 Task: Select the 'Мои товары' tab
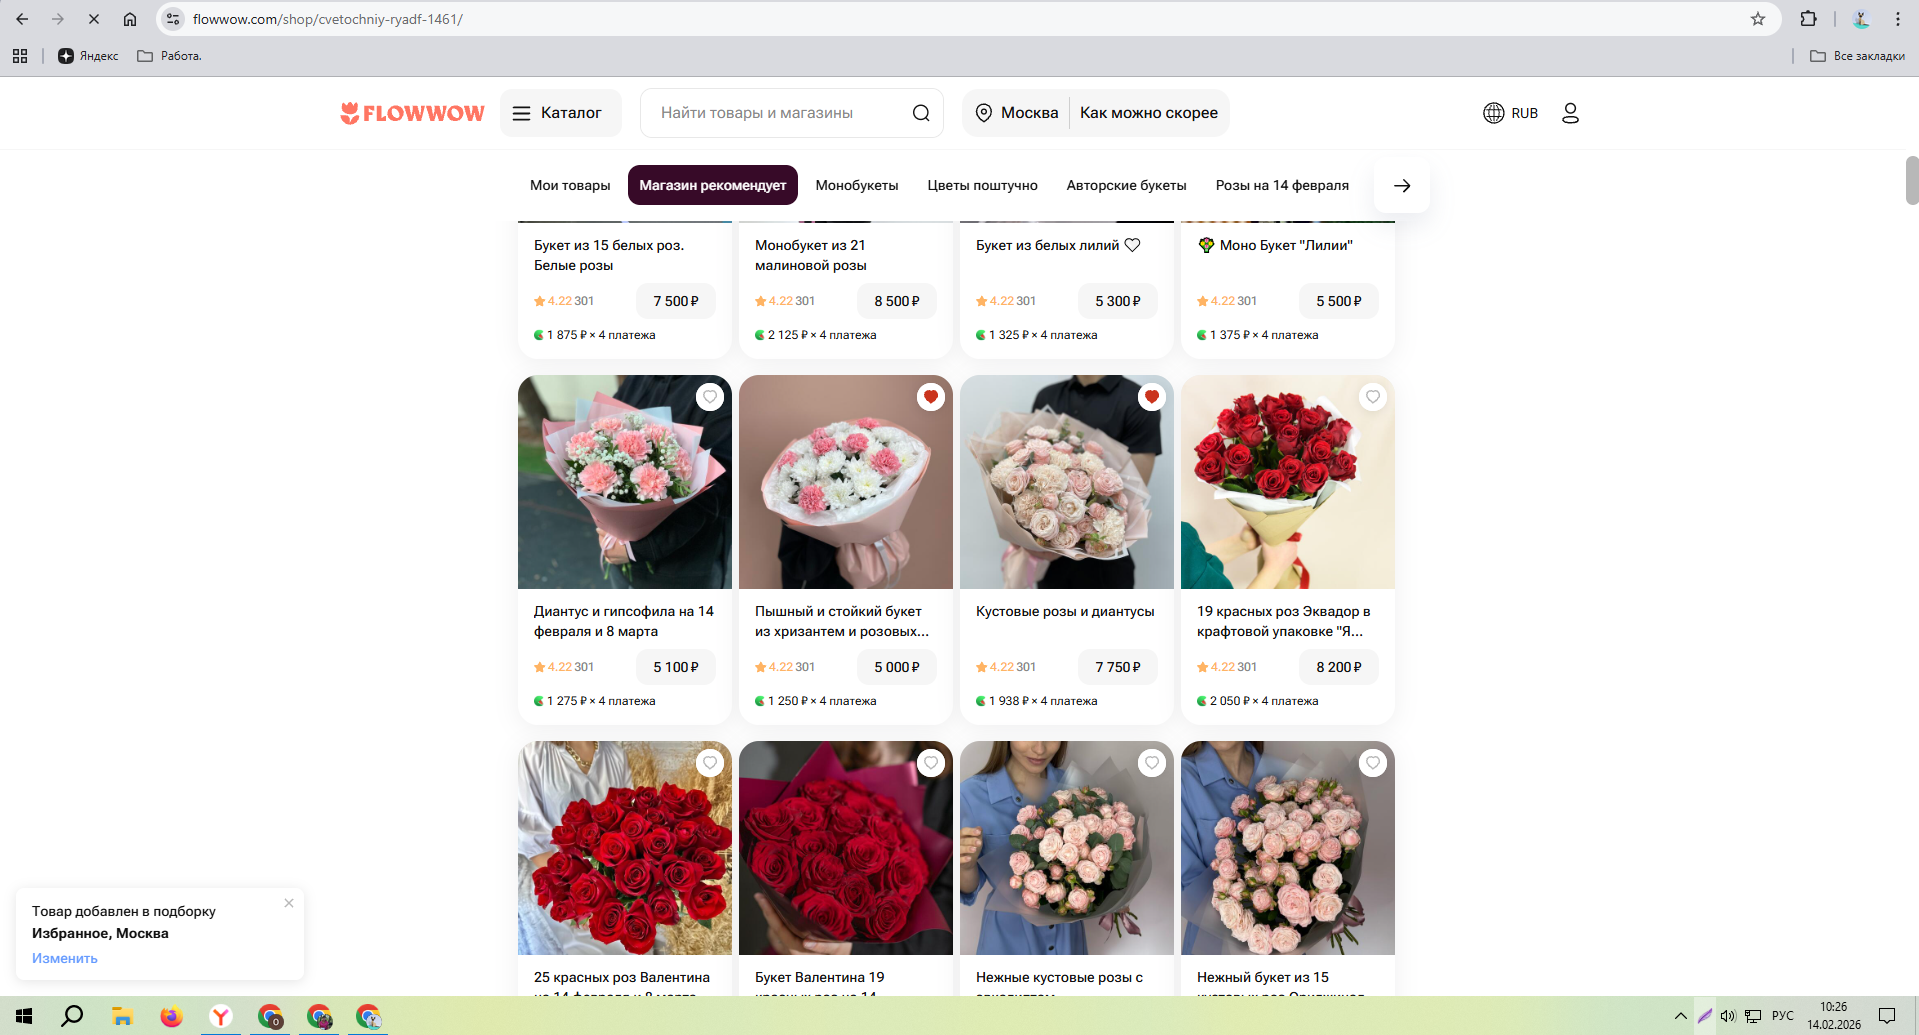pyautogui.click(x=570, y=185)
